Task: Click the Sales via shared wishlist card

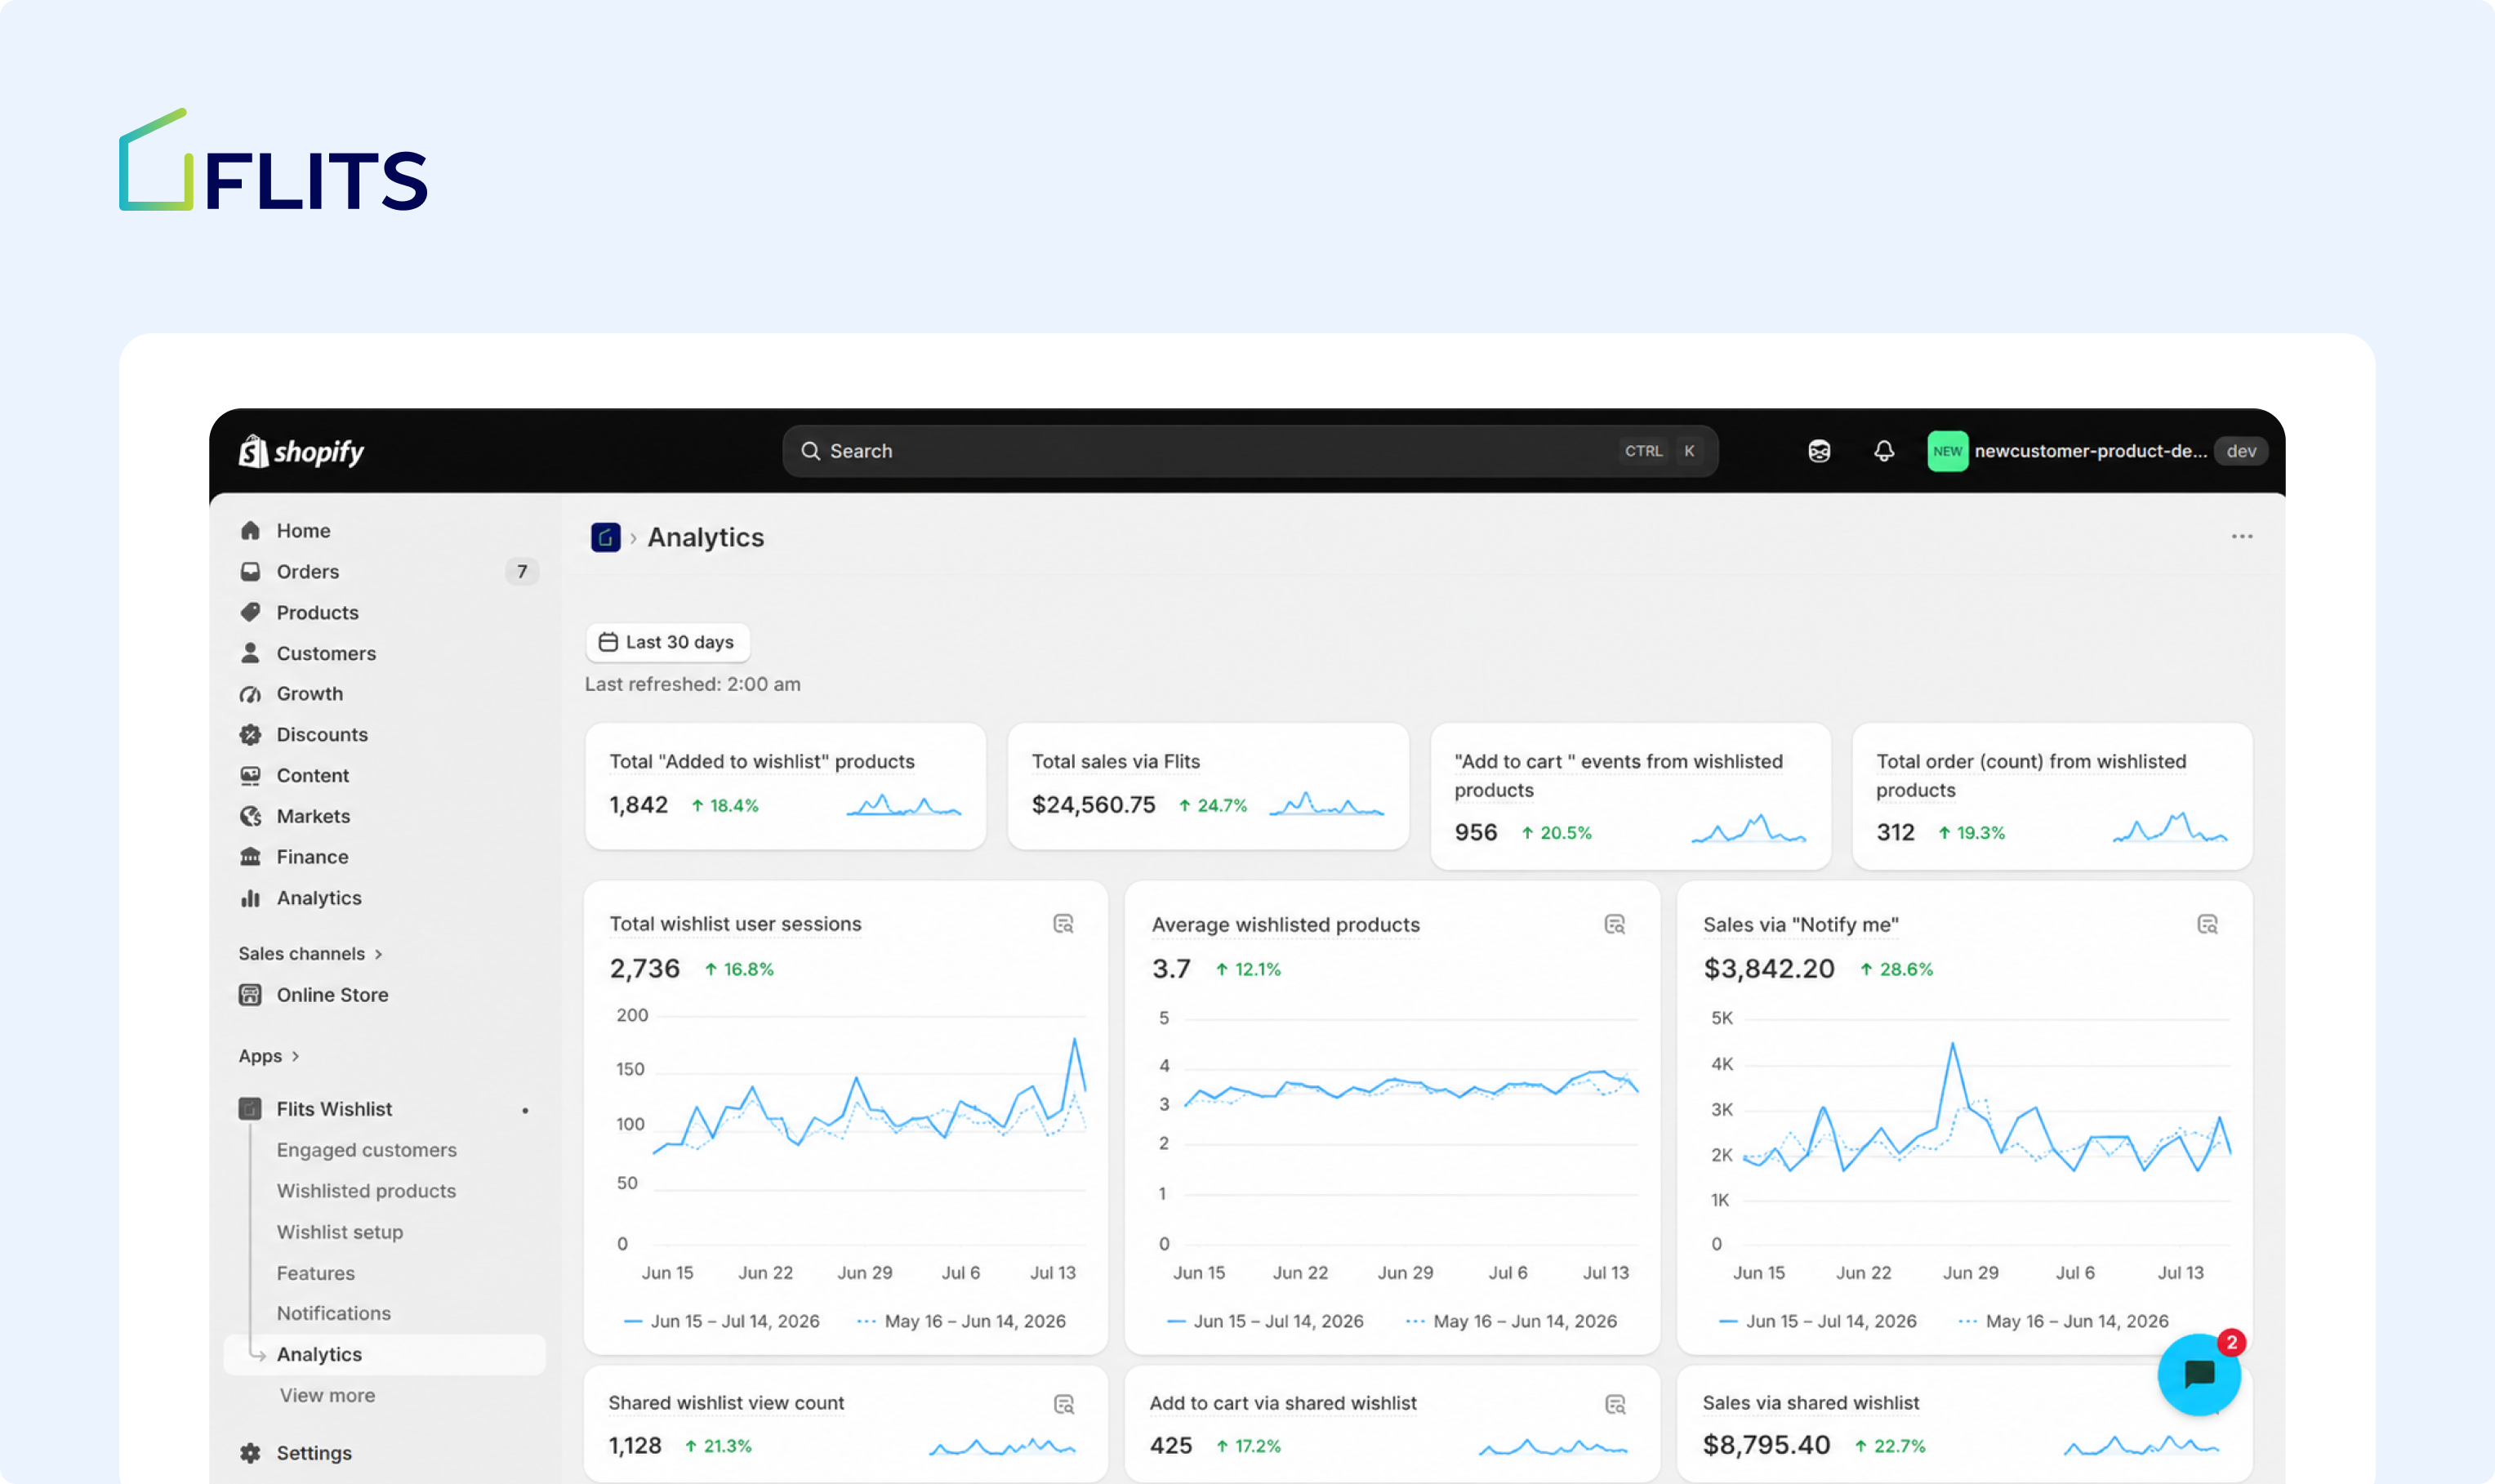Action: [1964, 1424]
